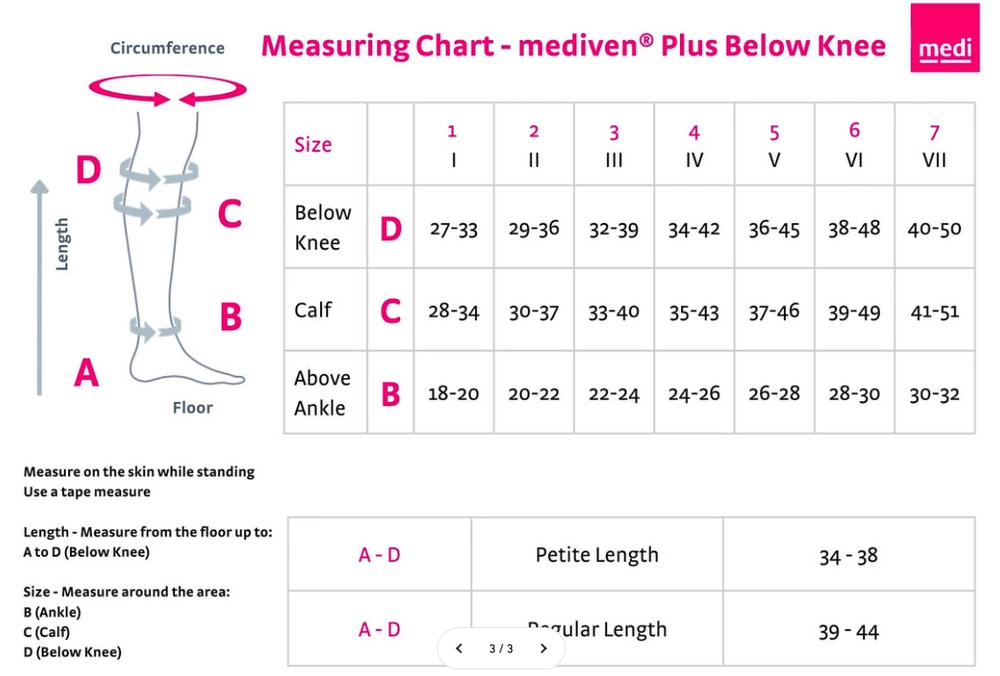Go to the next image using right chevron

point(543,649)
